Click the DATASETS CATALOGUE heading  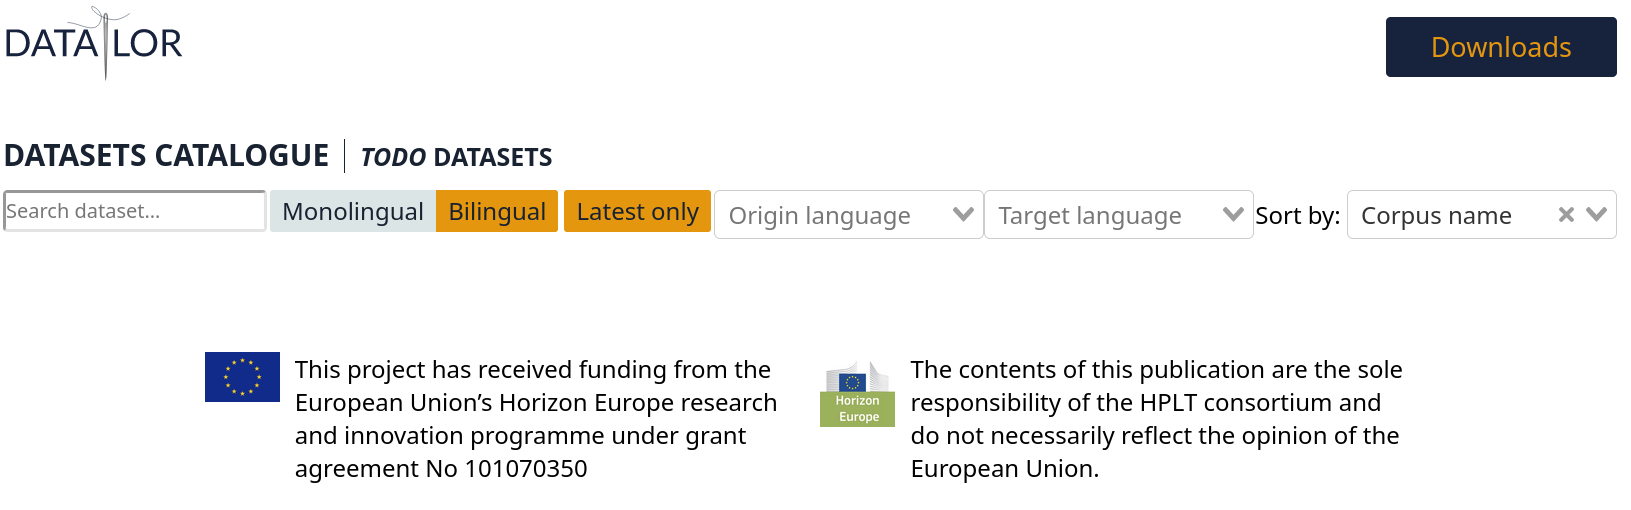[166, 156]
